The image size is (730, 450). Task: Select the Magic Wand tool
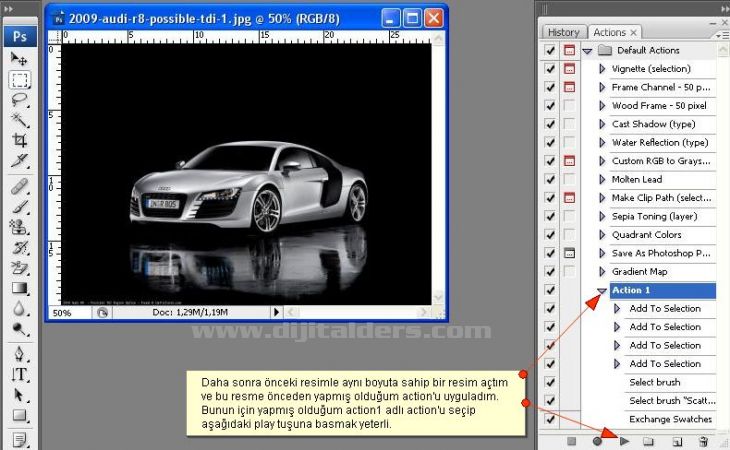[19, 120]
